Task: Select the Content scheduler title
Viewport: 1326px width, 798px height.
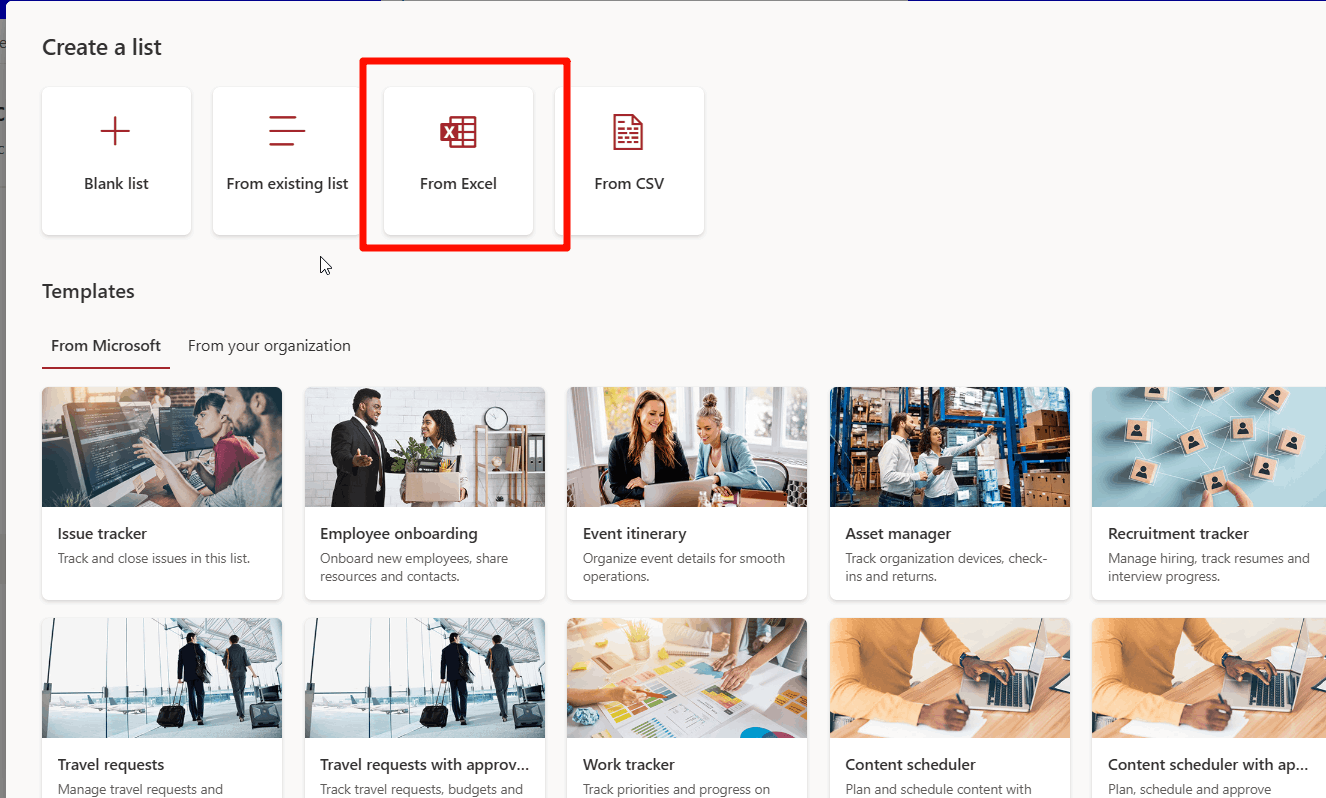Action: 910,765
